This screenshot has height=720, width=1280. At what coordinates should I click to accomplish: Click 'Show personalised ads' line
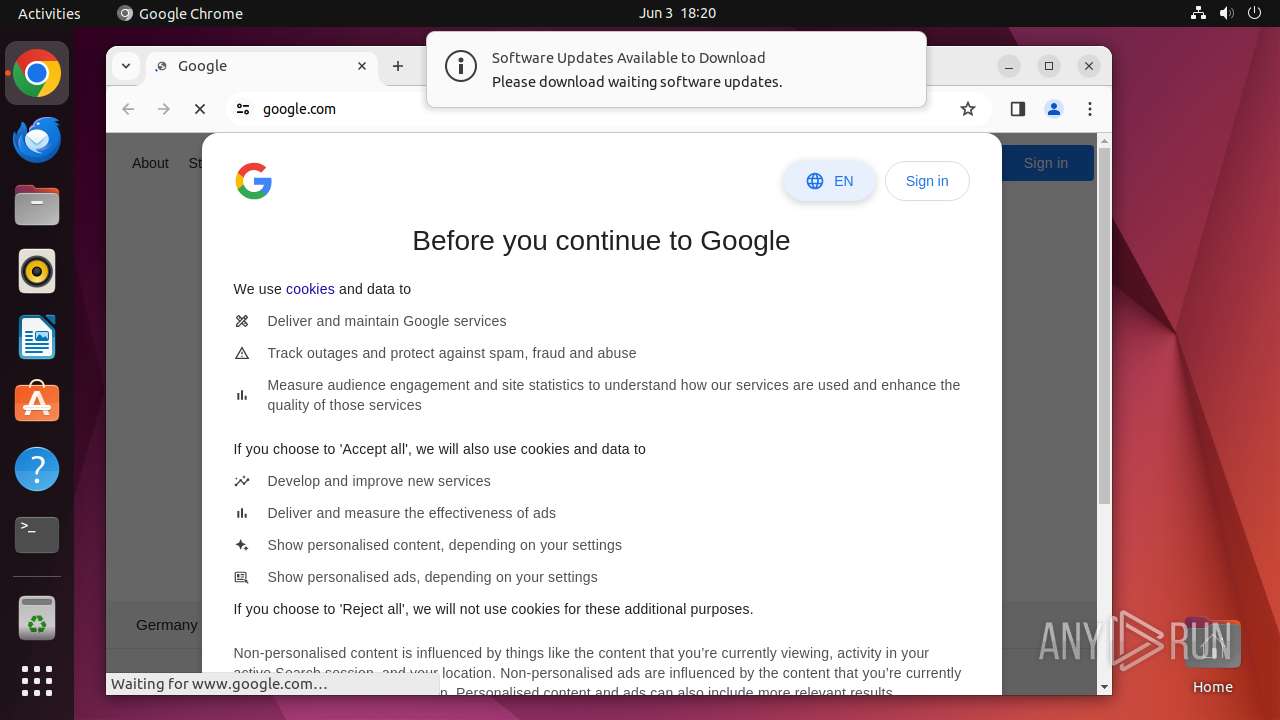pyautogui.click(x=432, y=577)
